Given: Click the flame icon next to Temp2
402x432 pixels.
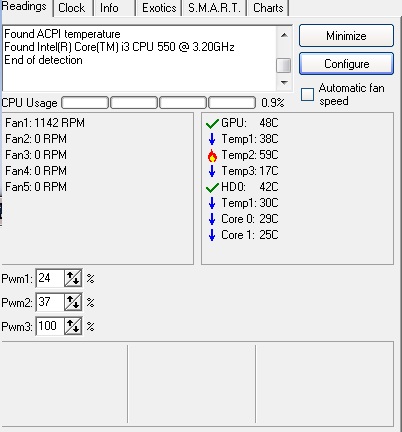Looking at the screenshot, I should click(x=212, y=156).
